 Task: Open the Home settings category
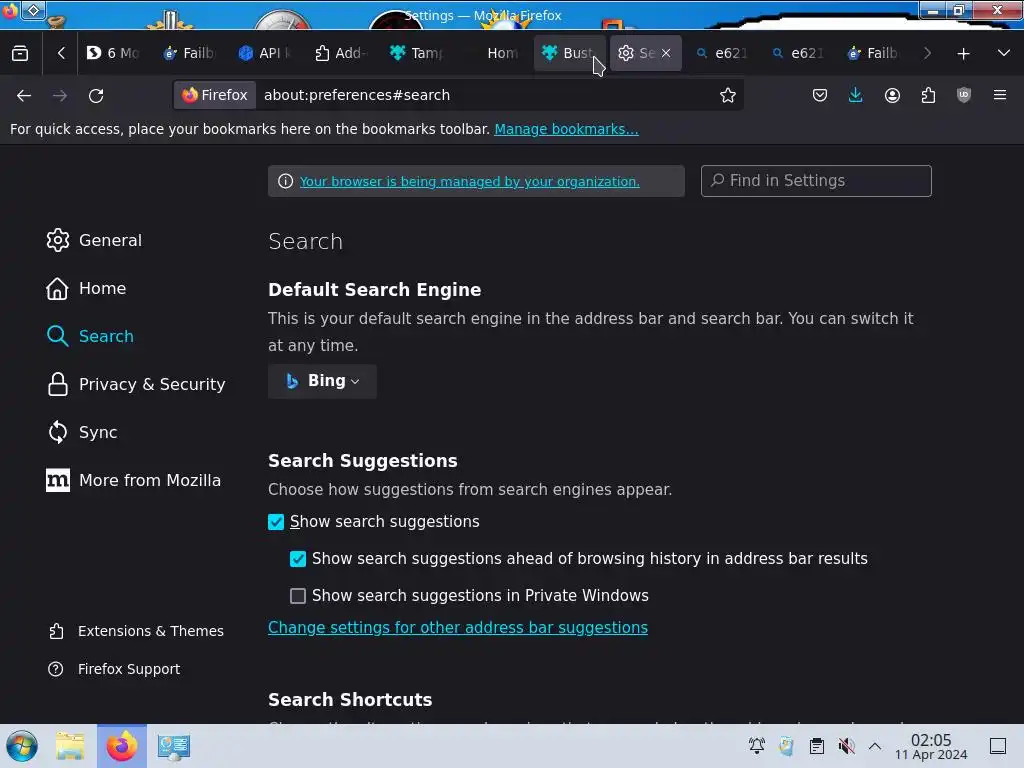[x=86, y=288]
